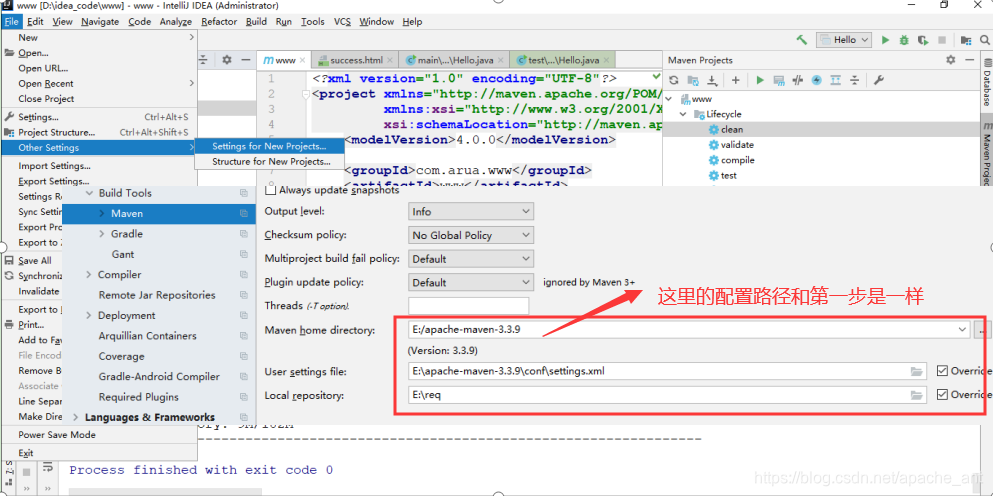
Task: Browse button for Maven home directory
Action: pos(982,329)
